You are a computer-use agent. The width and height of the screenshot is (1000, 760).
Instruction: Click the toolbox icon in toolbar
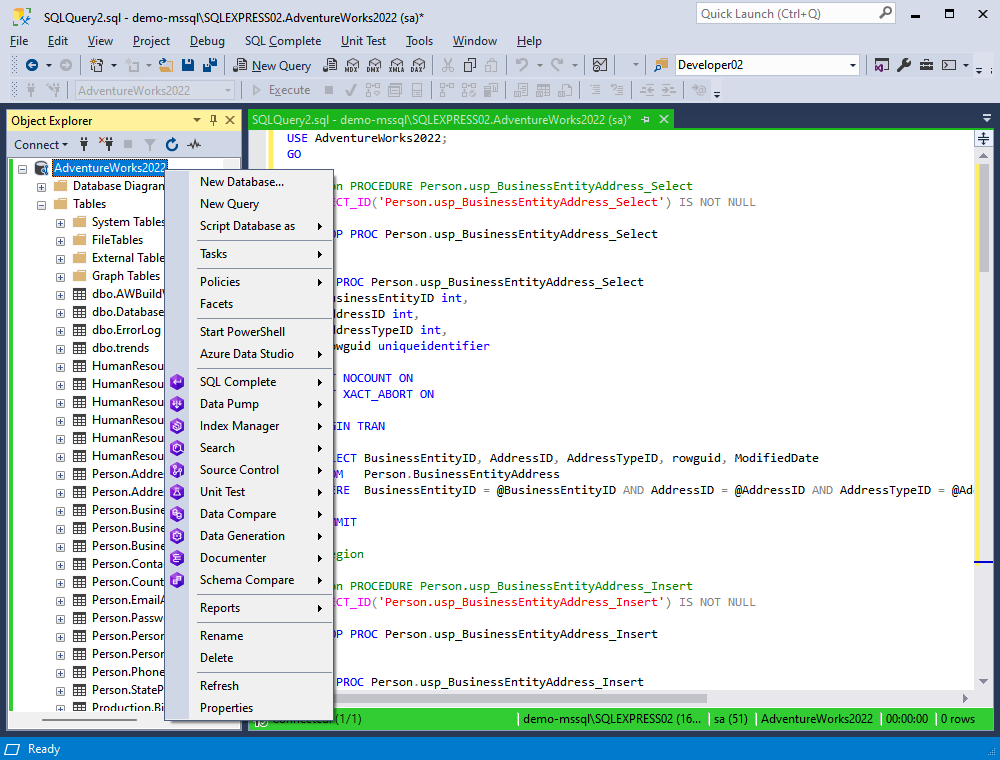click(x=926, y=65)
